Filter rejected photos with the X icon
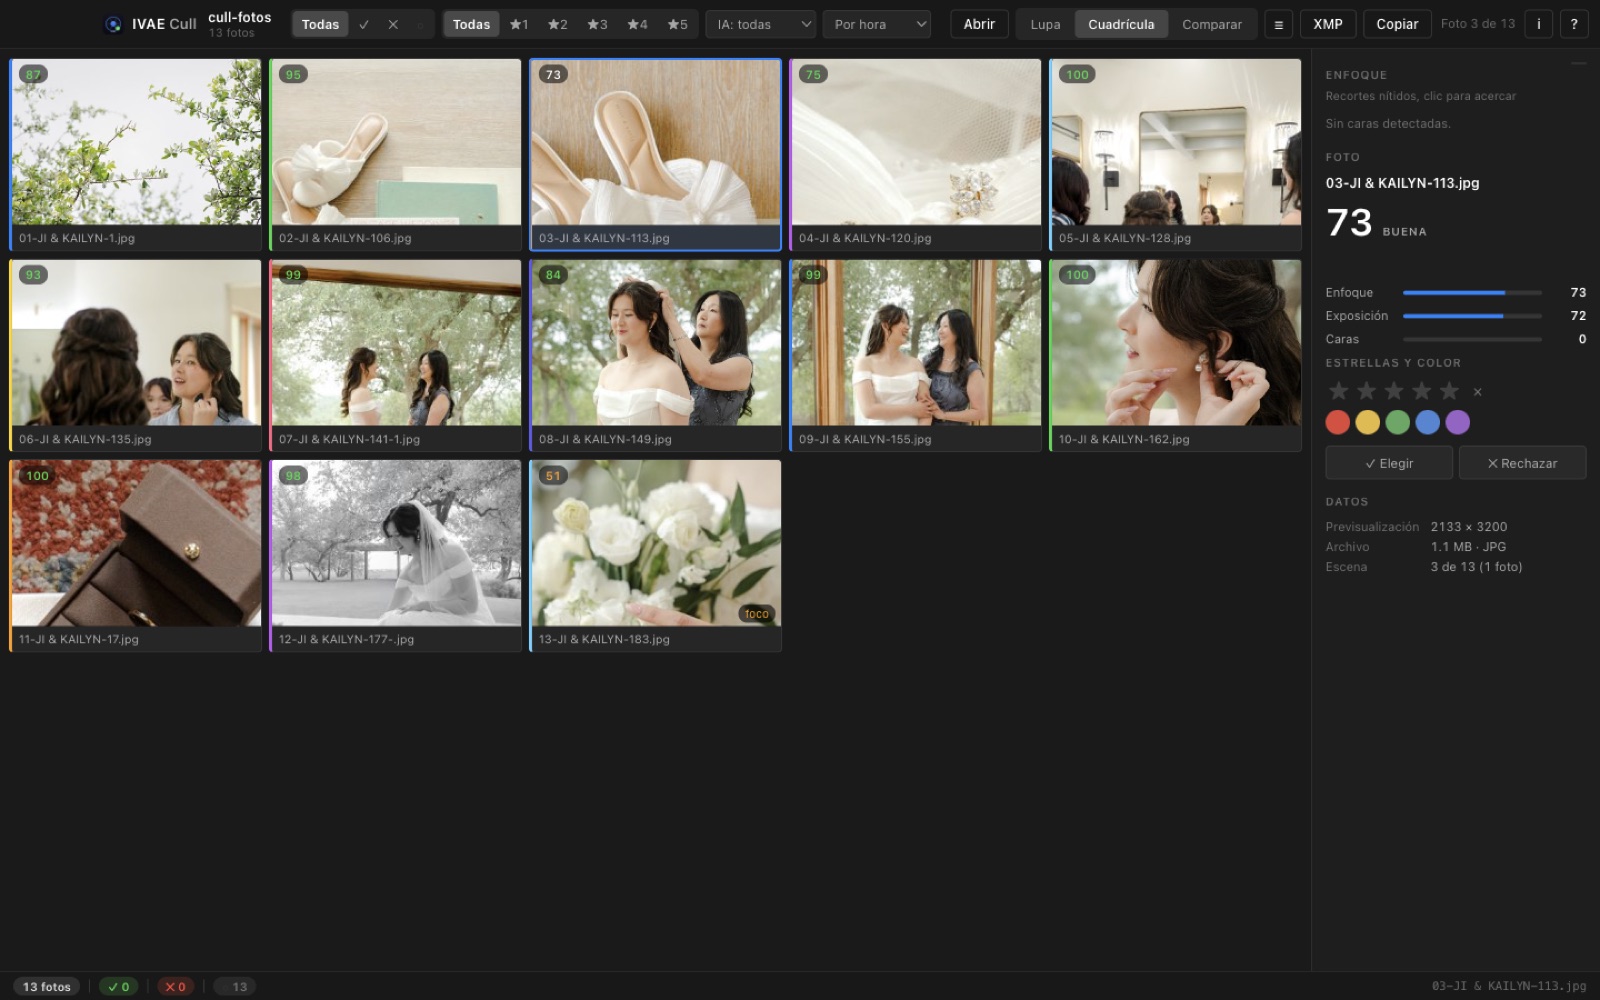 [393, 24]
